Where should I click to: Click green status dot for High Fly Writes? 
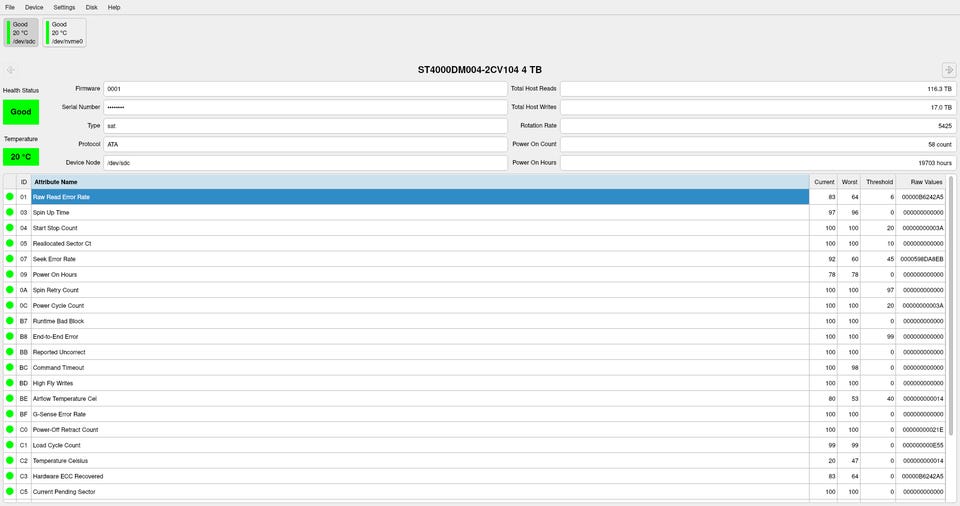click(10, 383)
